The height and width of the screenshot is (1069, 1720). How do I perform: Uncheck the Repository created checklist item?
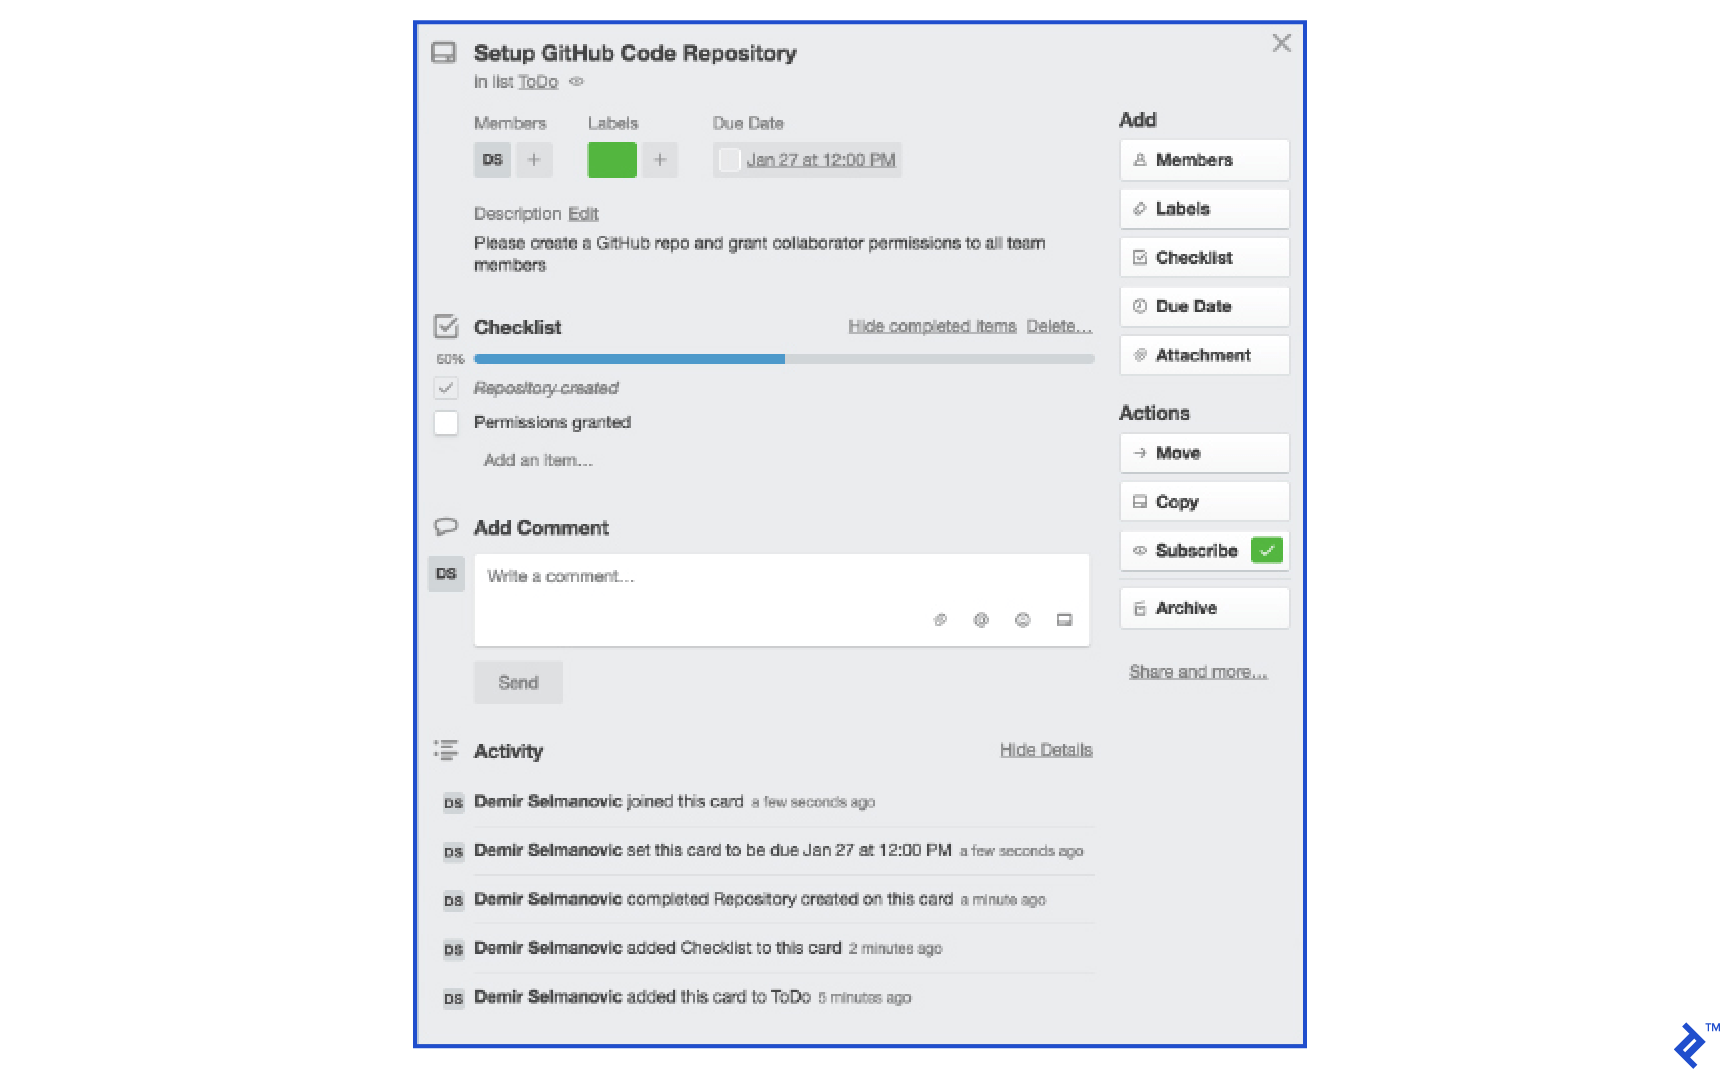[x=446, y=388]
